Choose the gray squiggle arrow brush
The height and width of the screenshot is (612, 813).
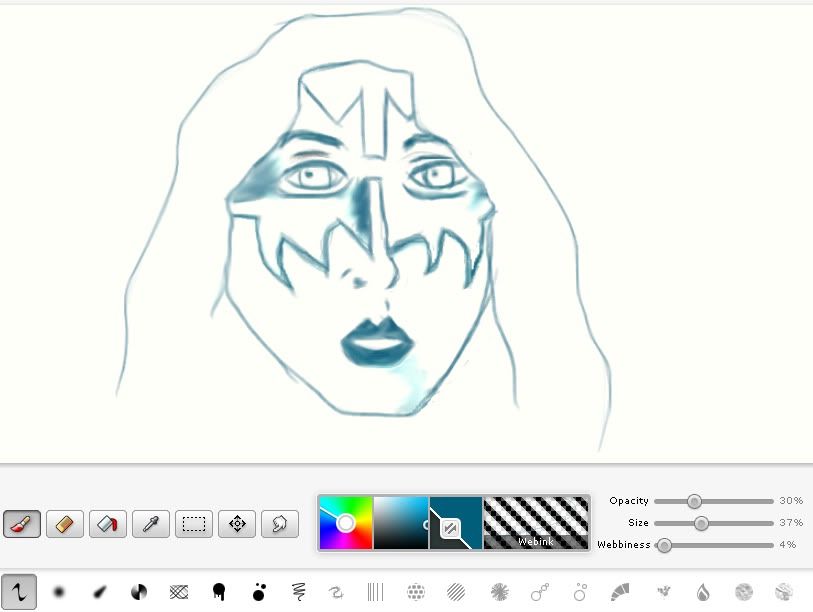[336, 592]
